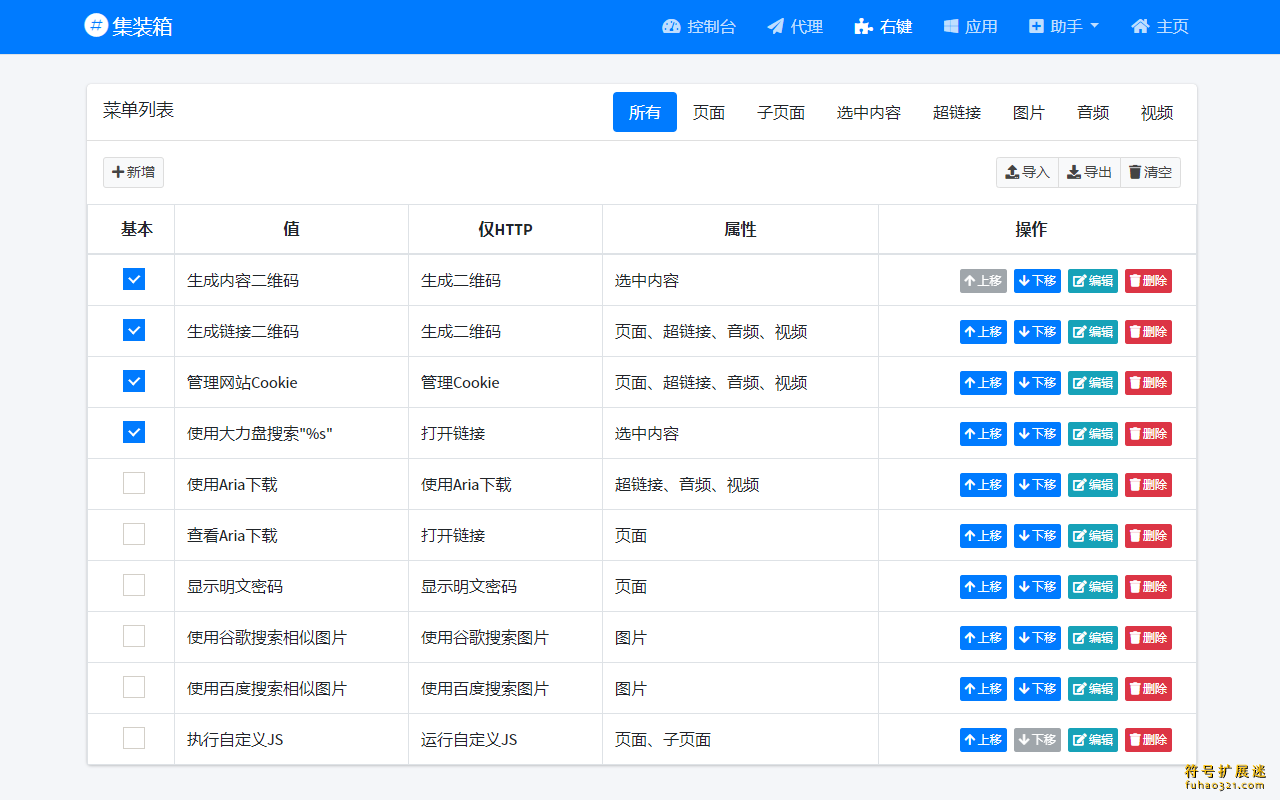
Task: Edit the 使用谷歌搜索相似图片 row
Action: (1093, 638)
